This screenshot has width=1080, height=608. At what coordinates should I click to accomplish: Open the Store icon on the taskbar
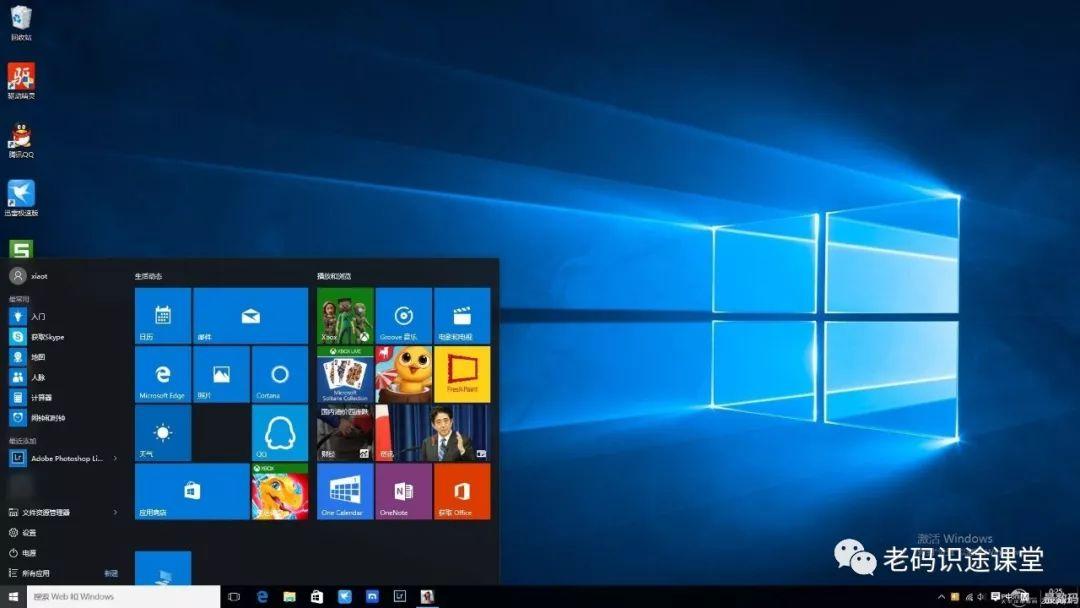click(x=317, y=597)
